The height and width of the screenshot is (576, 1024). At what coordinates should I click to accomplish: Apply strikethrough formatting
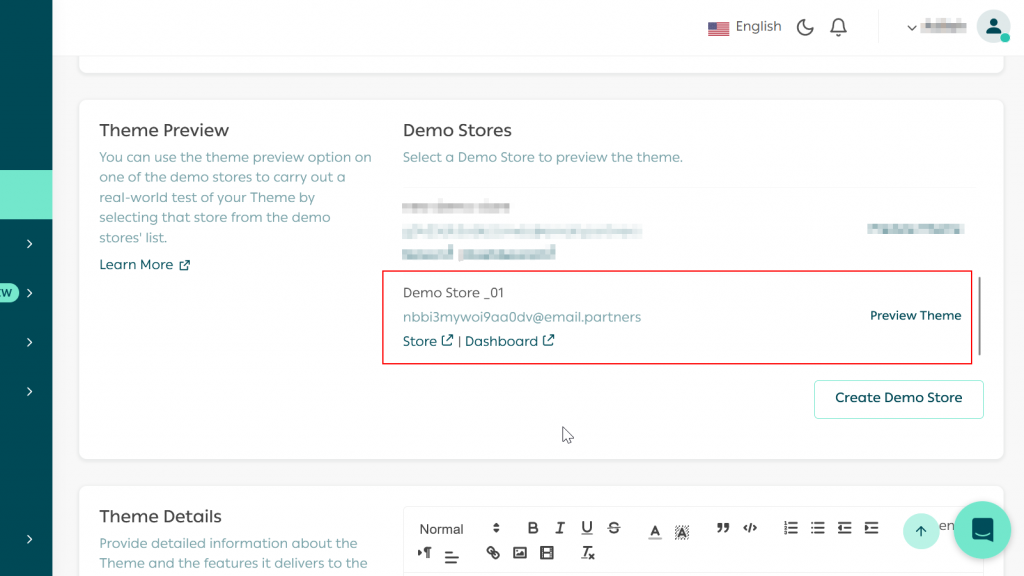tap(613, 528)
